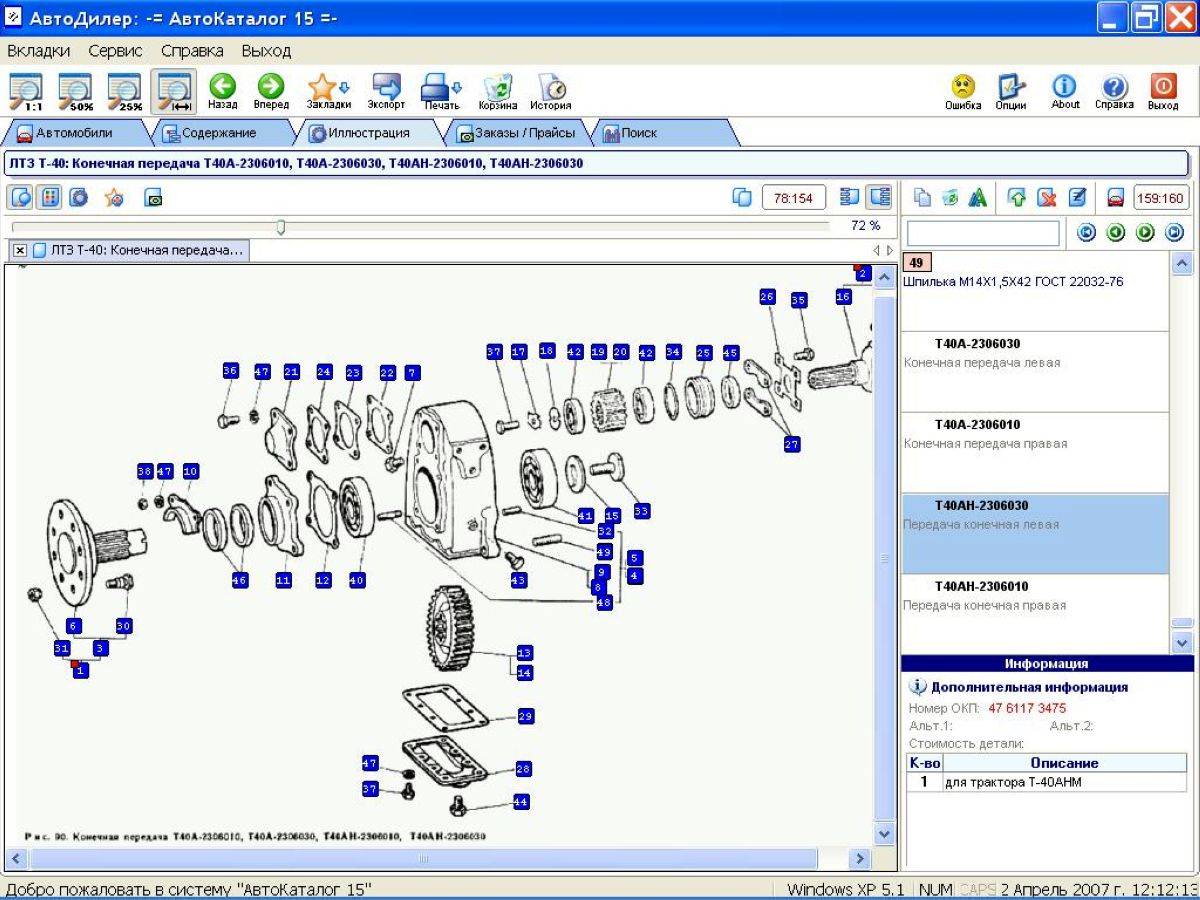Close the ЛТЗ Т-40 document tab
The height and width of the screenshot is (900, 1200).
click(20, 250)
